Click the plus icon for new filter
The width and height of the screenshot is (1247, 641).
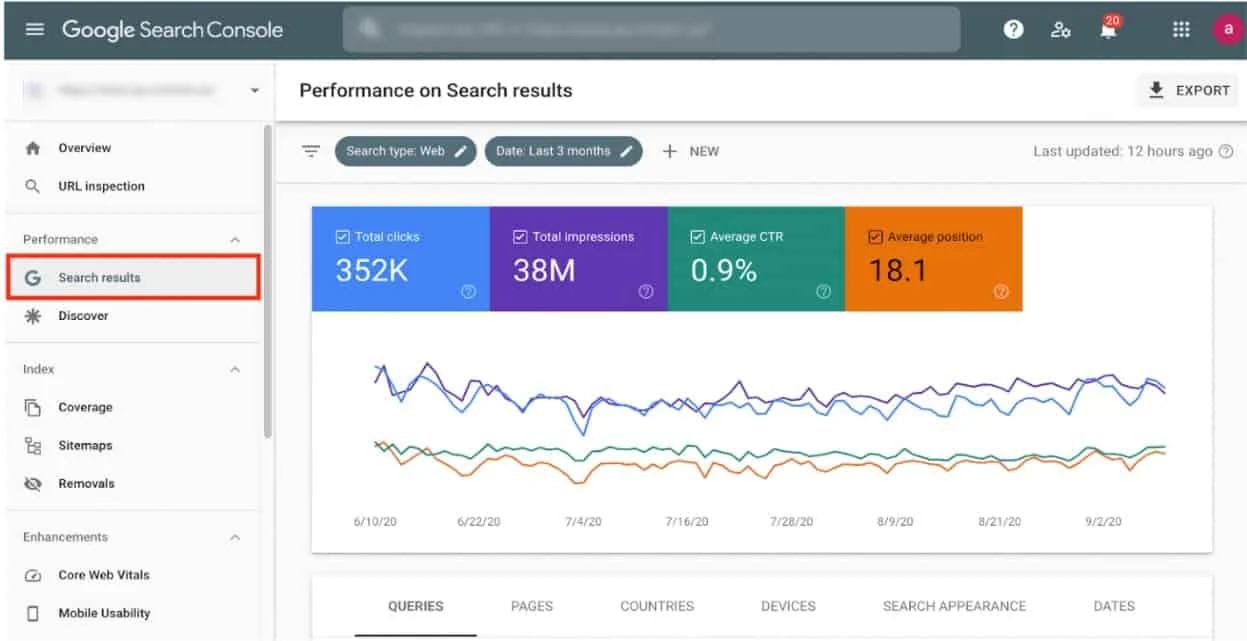670,151
